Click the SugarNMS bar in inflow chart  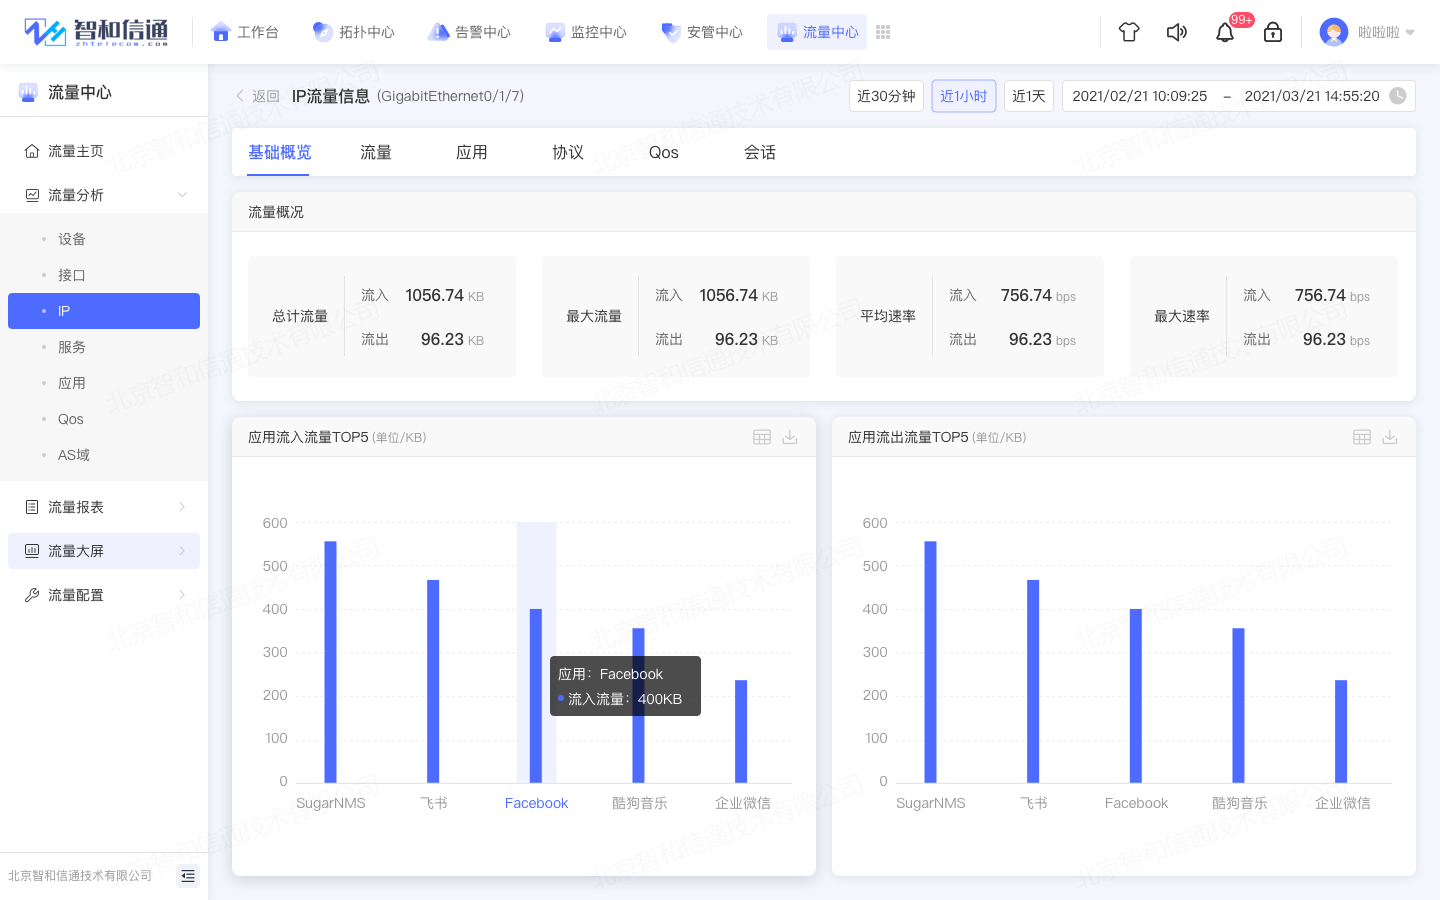tap(331, 662)
